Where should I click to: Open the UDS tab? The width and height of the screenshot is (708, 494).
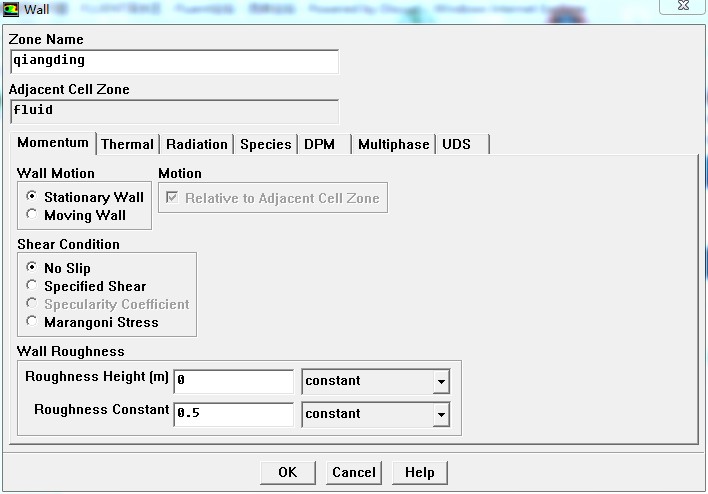(x=456, y=144)
